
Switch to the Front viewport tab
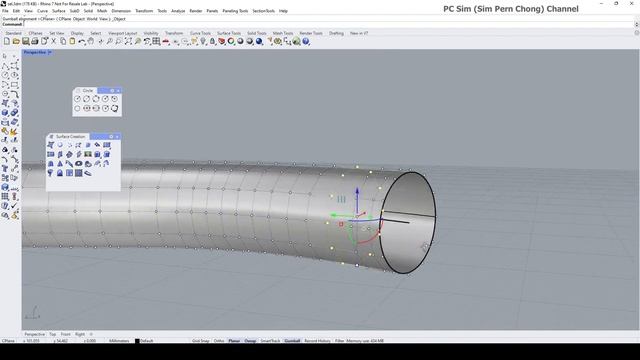(x=66, y=334)
